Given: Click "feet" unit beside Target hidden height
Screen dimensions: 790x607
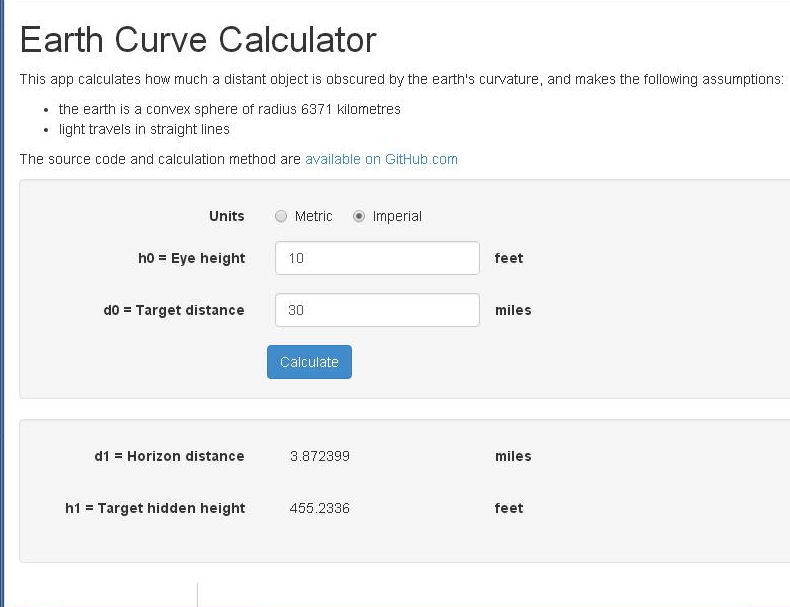Looking at the screenshot, I should [509, 508].
